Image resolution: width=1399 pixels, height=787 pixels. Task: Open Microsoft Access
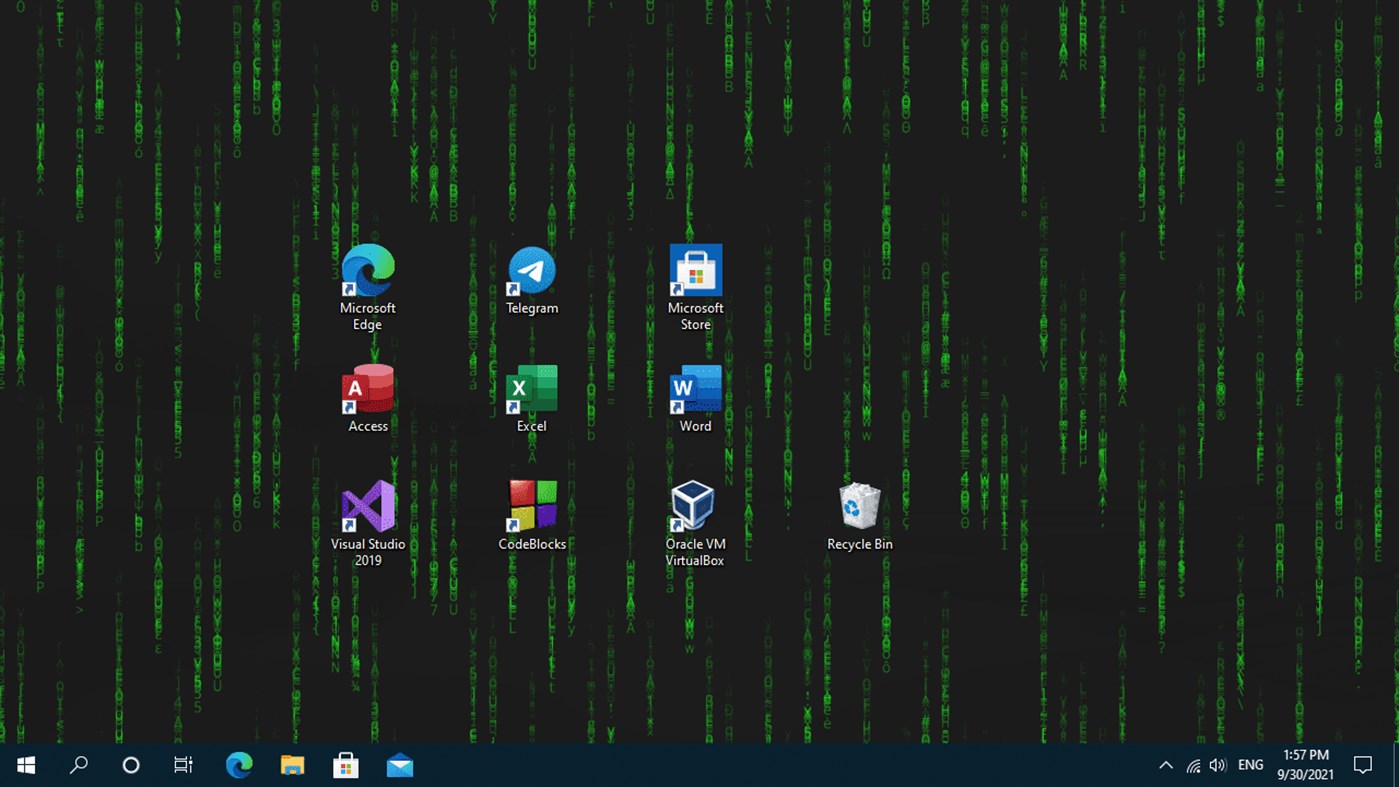pyautogui.click(x=367, y=389)
